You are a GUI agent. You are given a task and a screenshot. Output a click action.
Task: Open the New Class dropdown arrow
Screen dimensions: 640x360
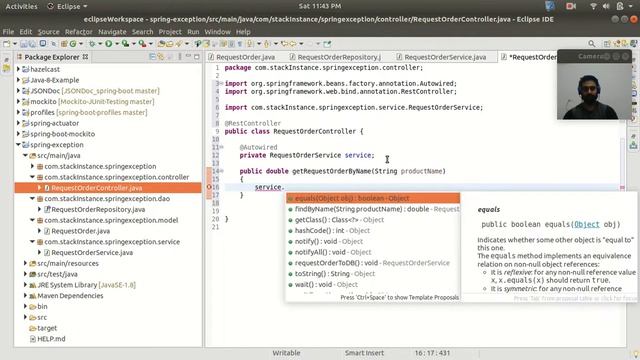point(81,44)
